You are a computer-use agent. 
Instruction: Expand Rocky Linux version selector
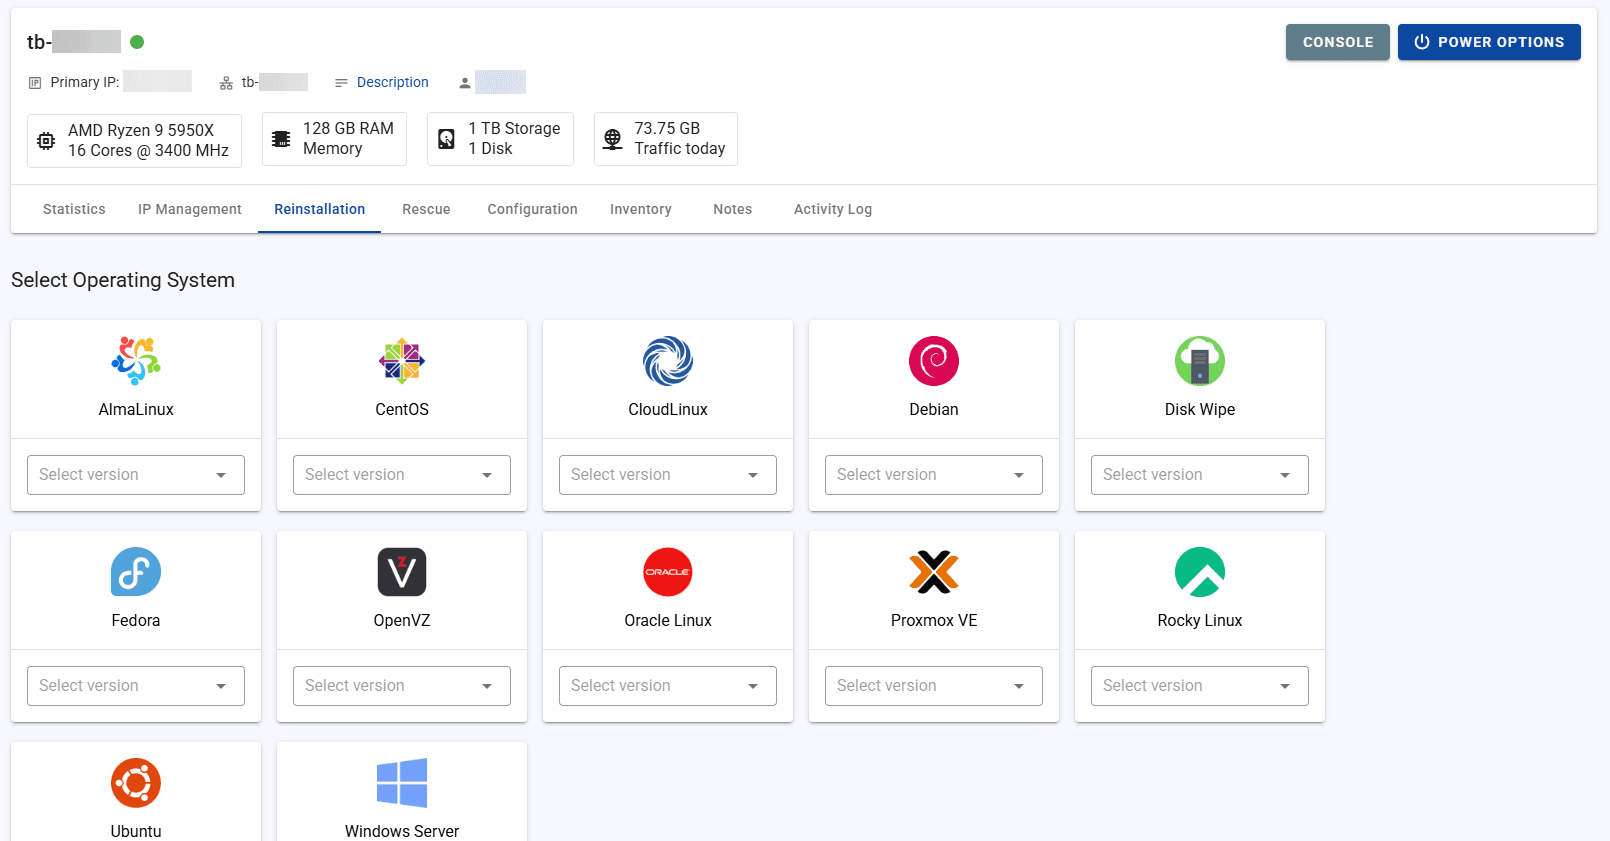(1200, 686)
